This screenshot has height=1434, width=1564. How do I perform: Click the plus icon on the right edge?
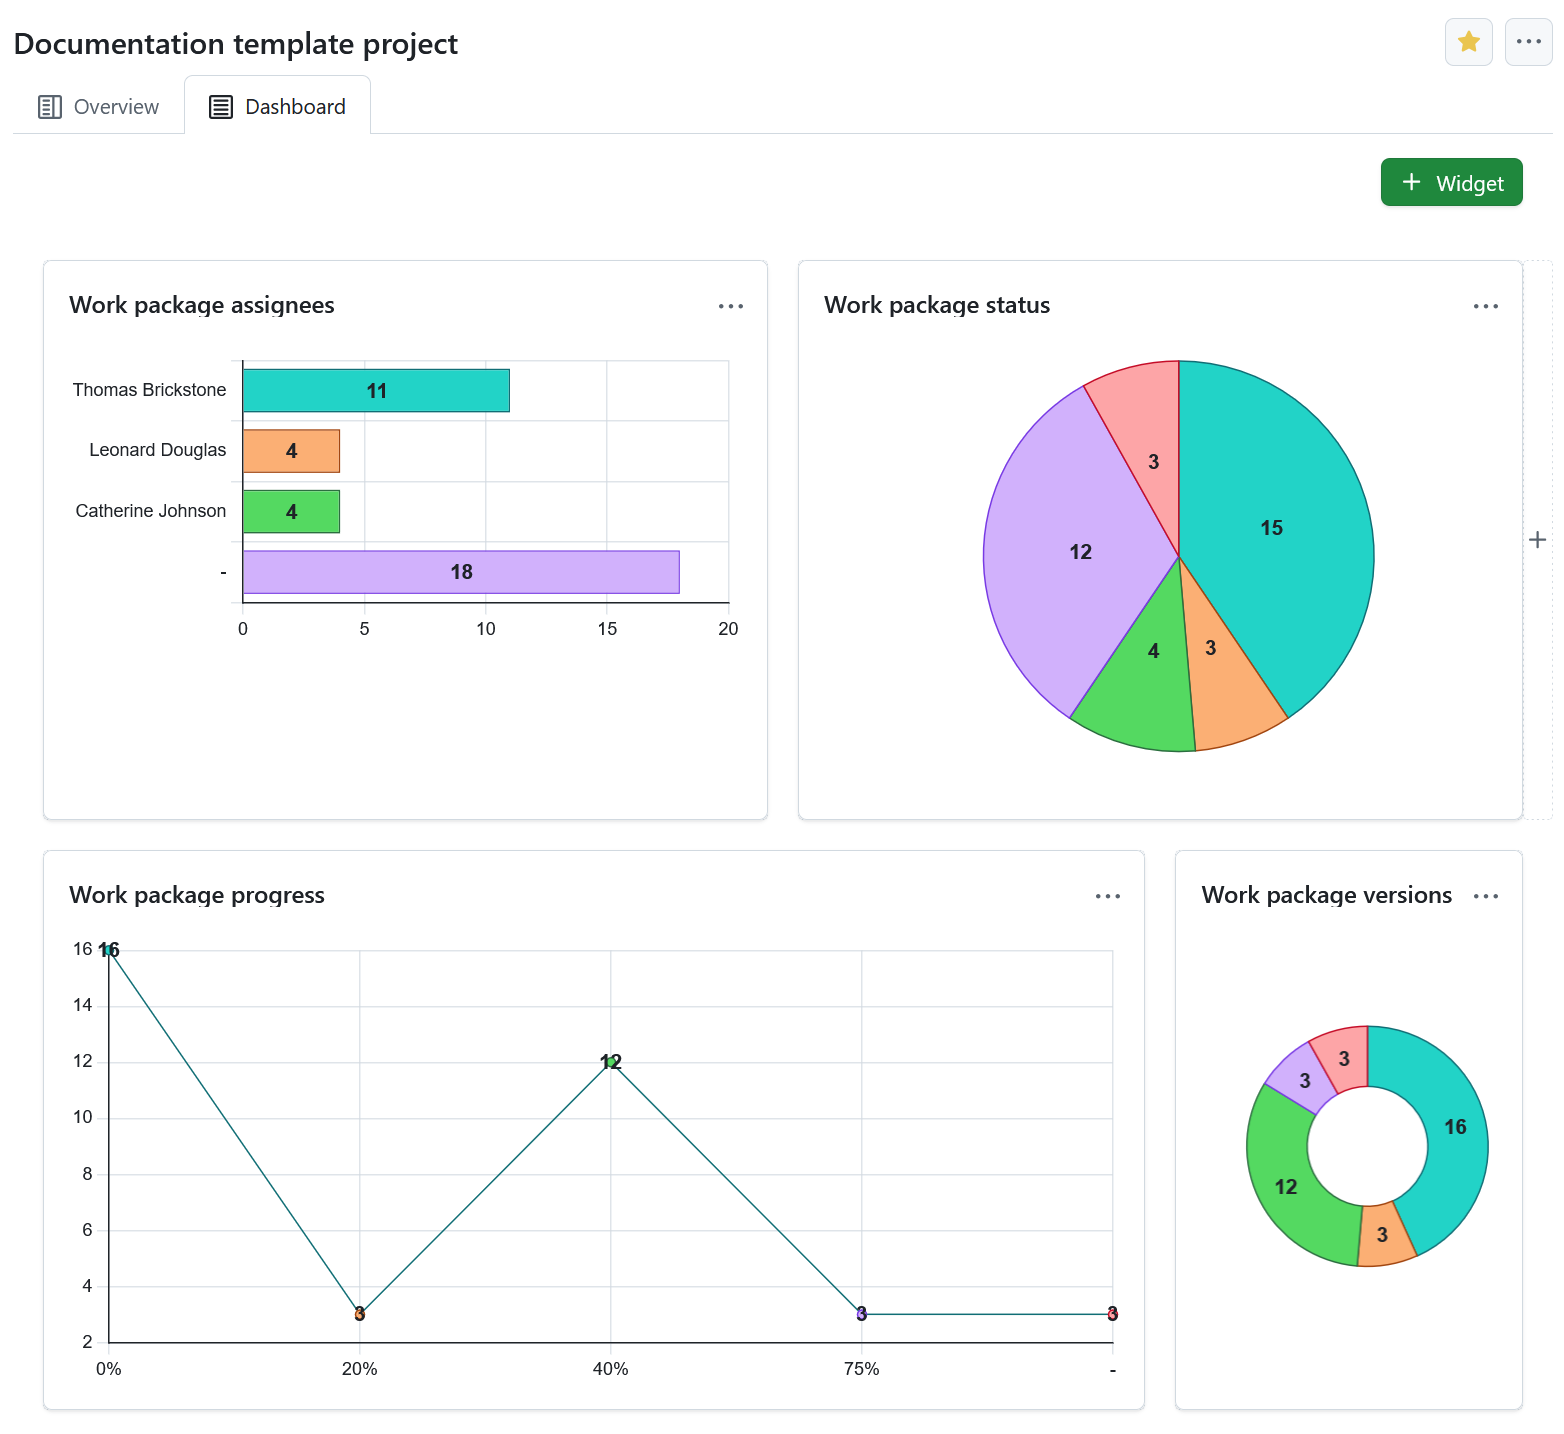pos(1537,539)
